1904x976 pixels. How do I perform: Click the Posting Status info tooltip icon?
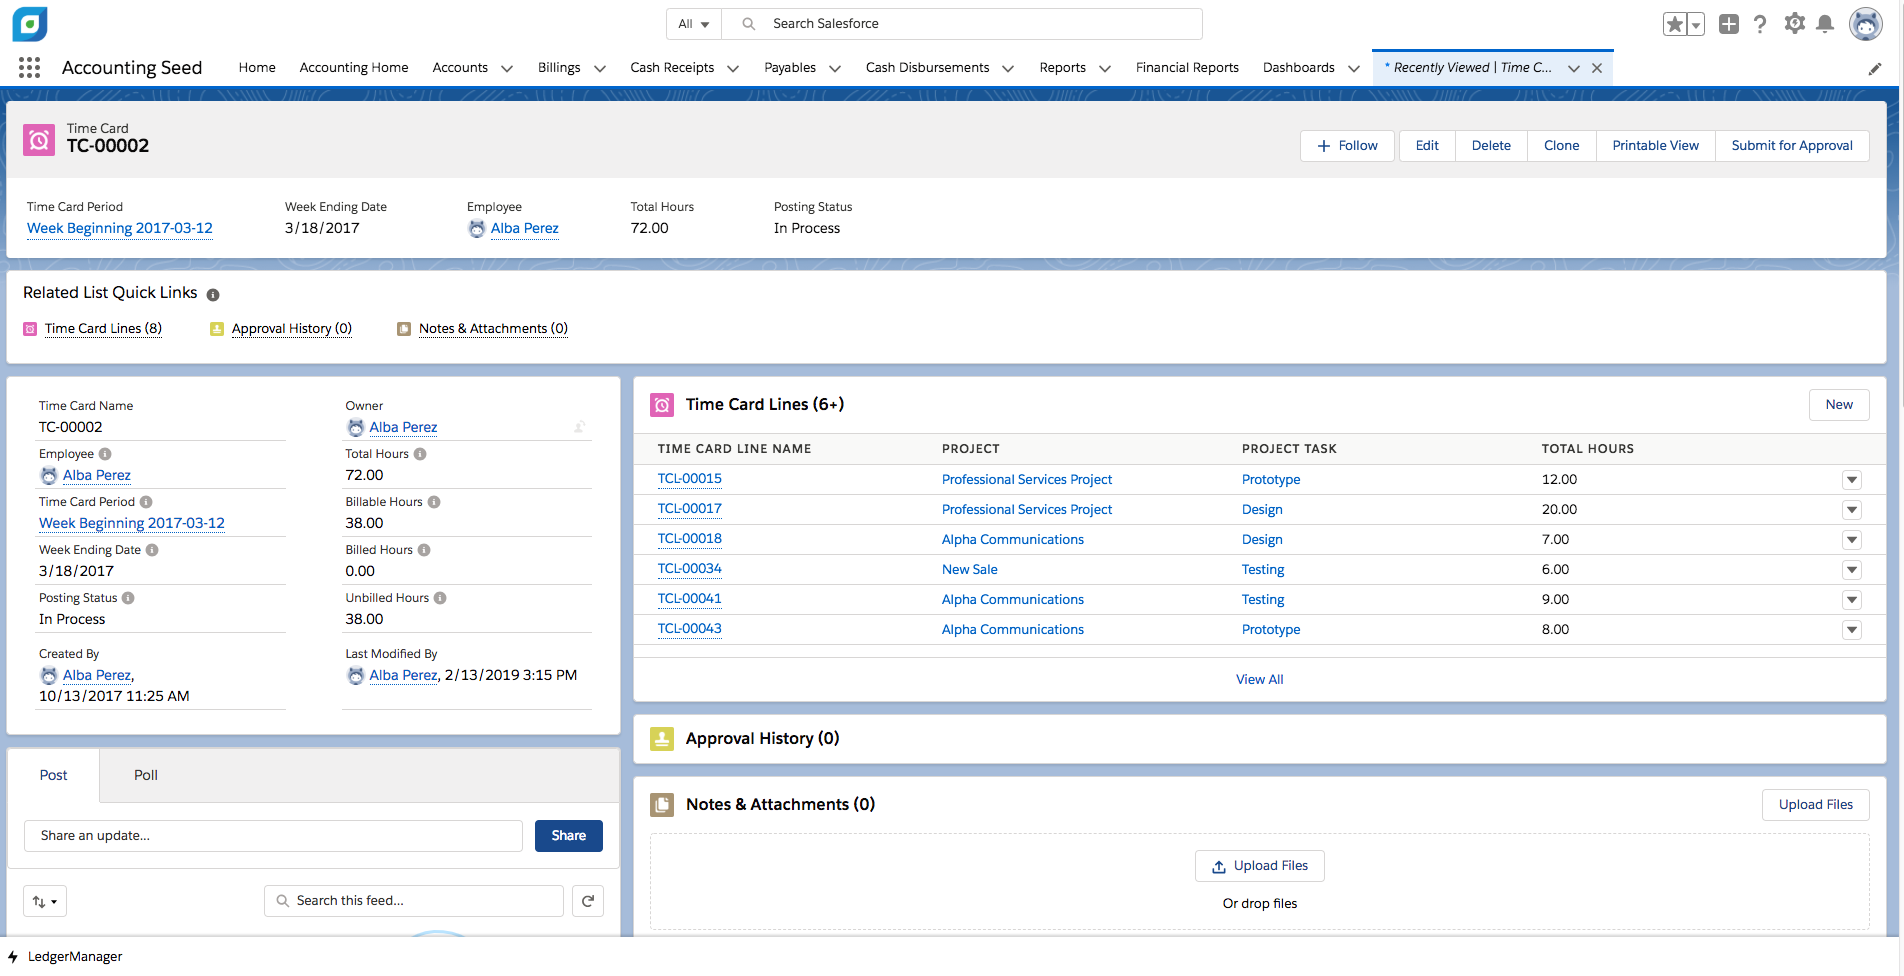128,597
